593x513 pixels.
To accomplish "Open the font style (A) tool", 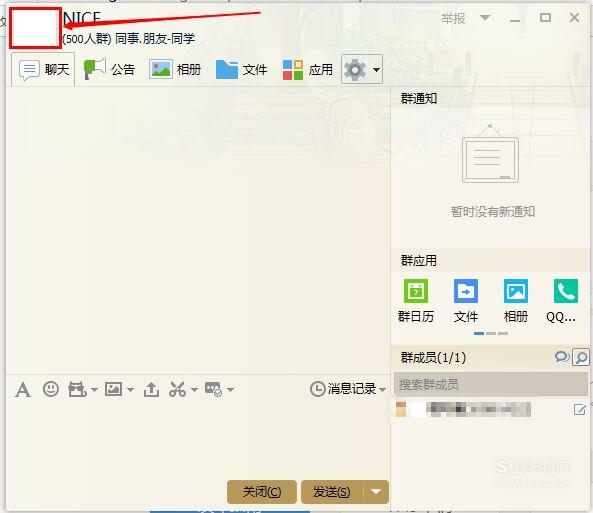I will tap(23, 389).
